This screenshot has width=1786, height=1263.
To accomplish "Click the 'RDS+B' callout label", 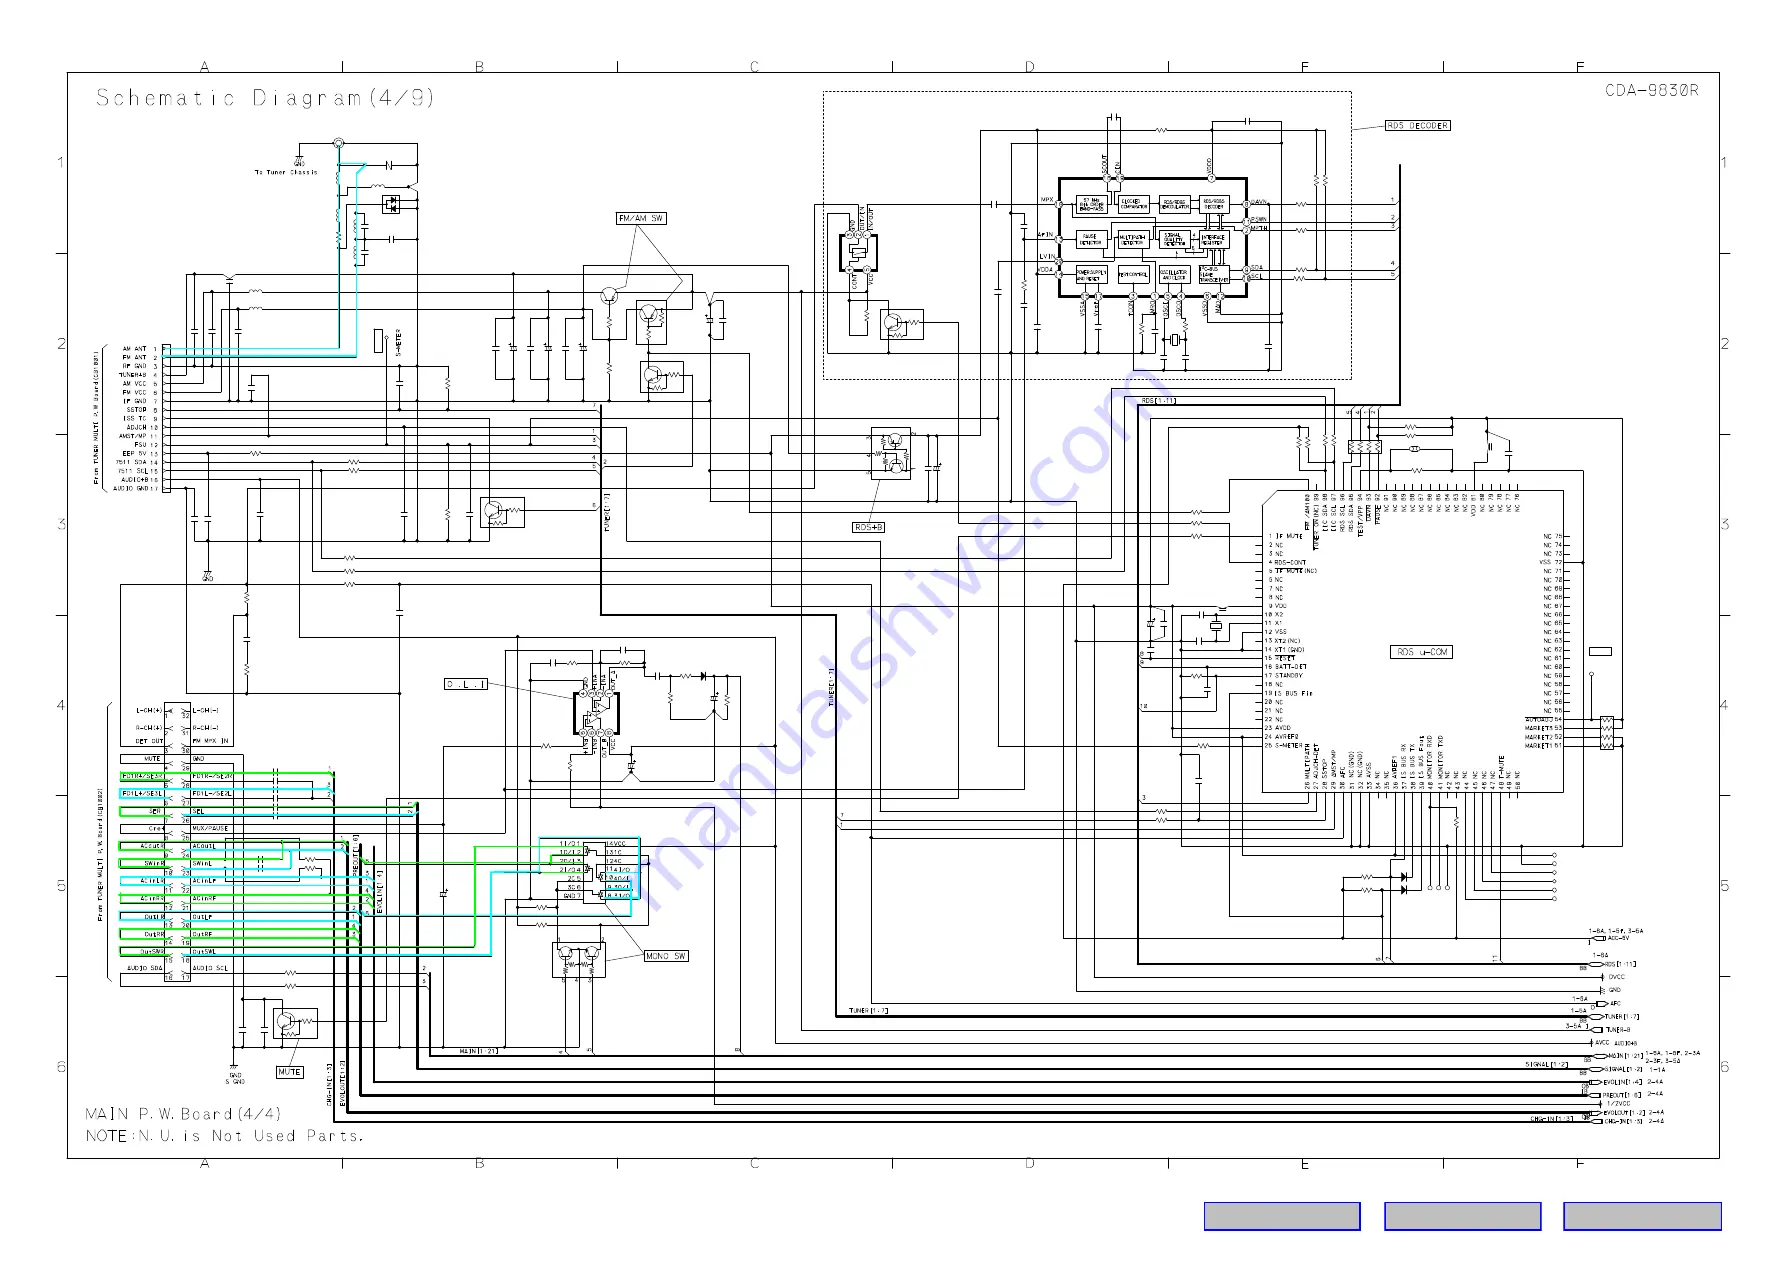I will coord(869,527).
